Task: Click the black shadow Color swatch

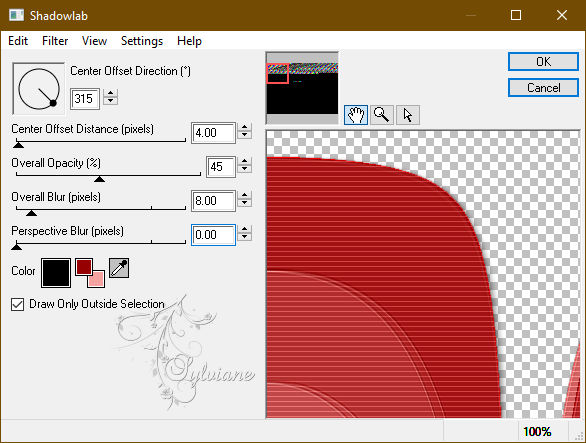Action: tap(56, 273)
